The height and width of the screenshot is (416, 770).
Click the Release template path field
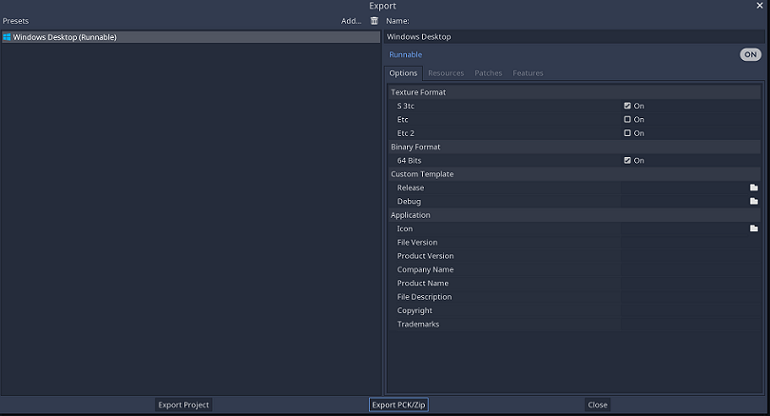point(684,188)
